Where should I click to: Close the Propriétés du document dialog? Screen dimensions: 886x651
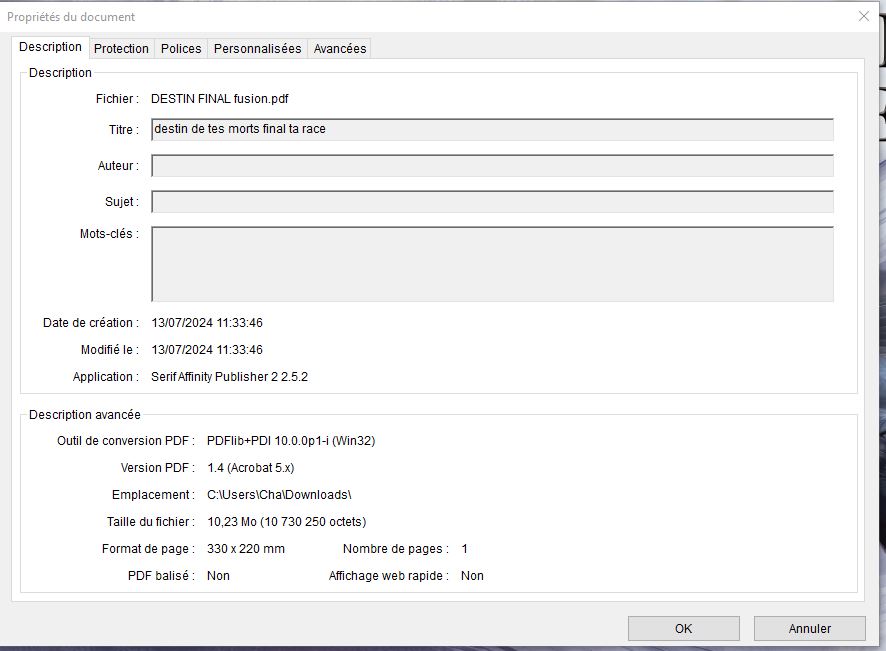click(x=864, y=16)
